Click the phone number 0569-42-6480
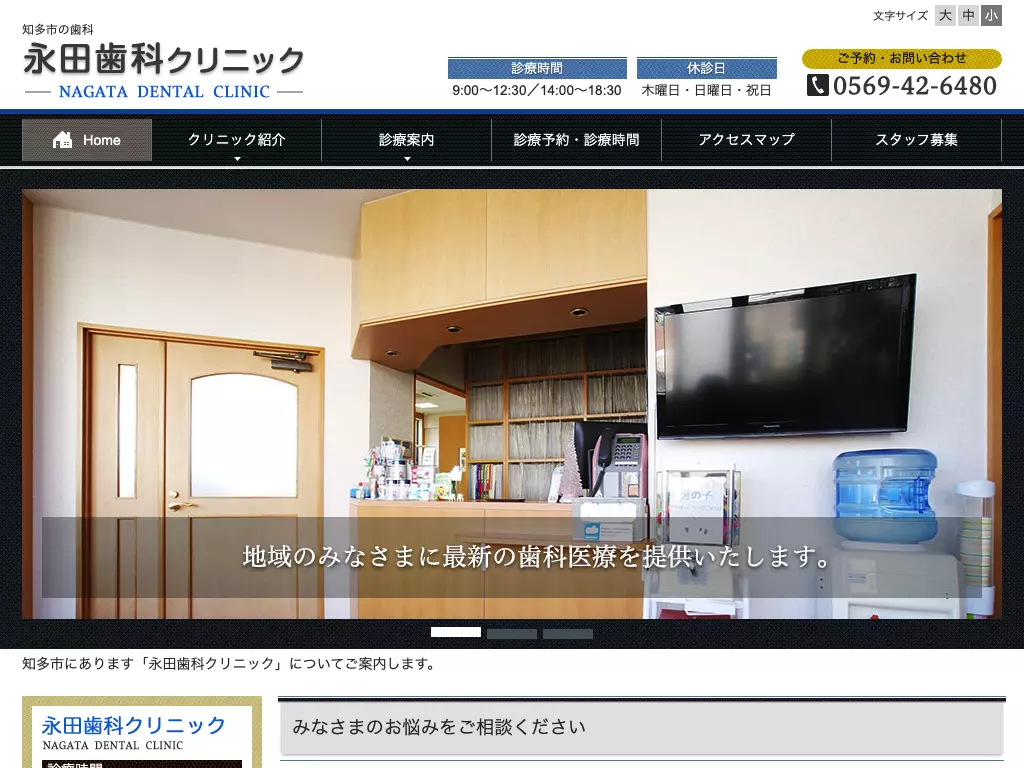Viewport: 1024px width, 768px height. (x=915, y=86)
